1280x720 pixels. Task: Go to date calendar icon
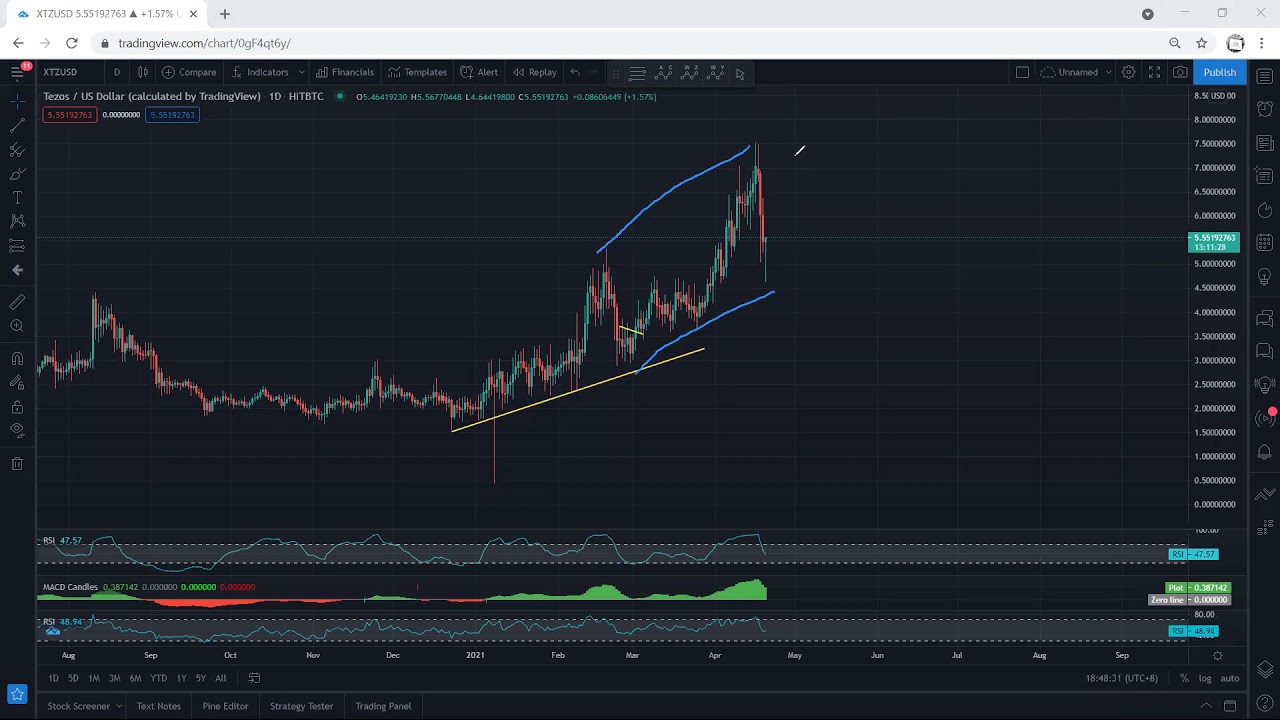coord(254,678)
